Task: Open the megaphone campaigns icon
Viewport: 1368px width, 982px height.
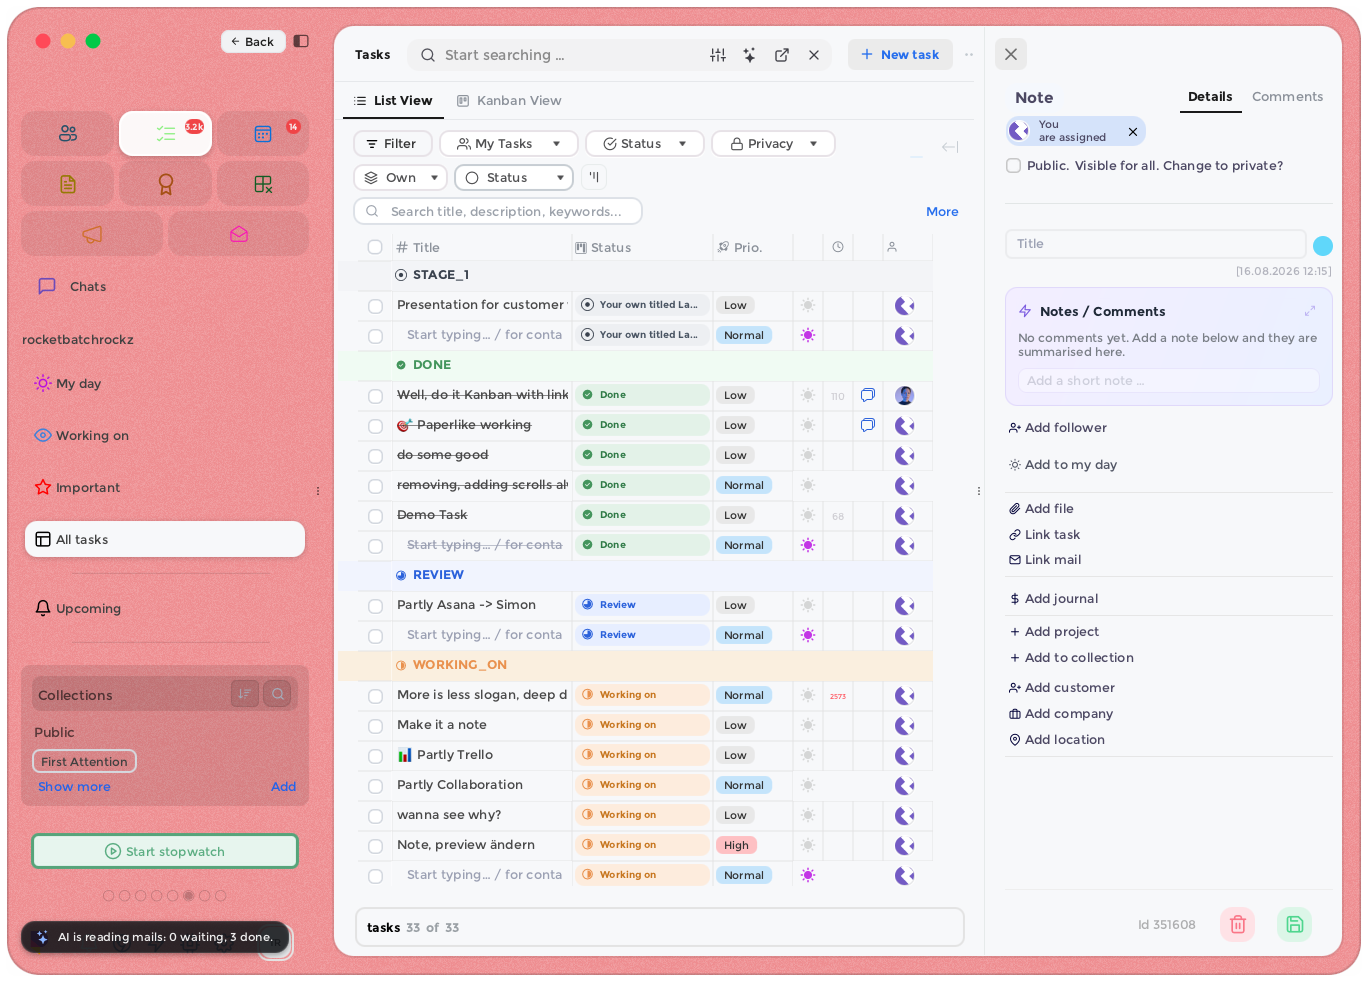Action: click(92, 234)
